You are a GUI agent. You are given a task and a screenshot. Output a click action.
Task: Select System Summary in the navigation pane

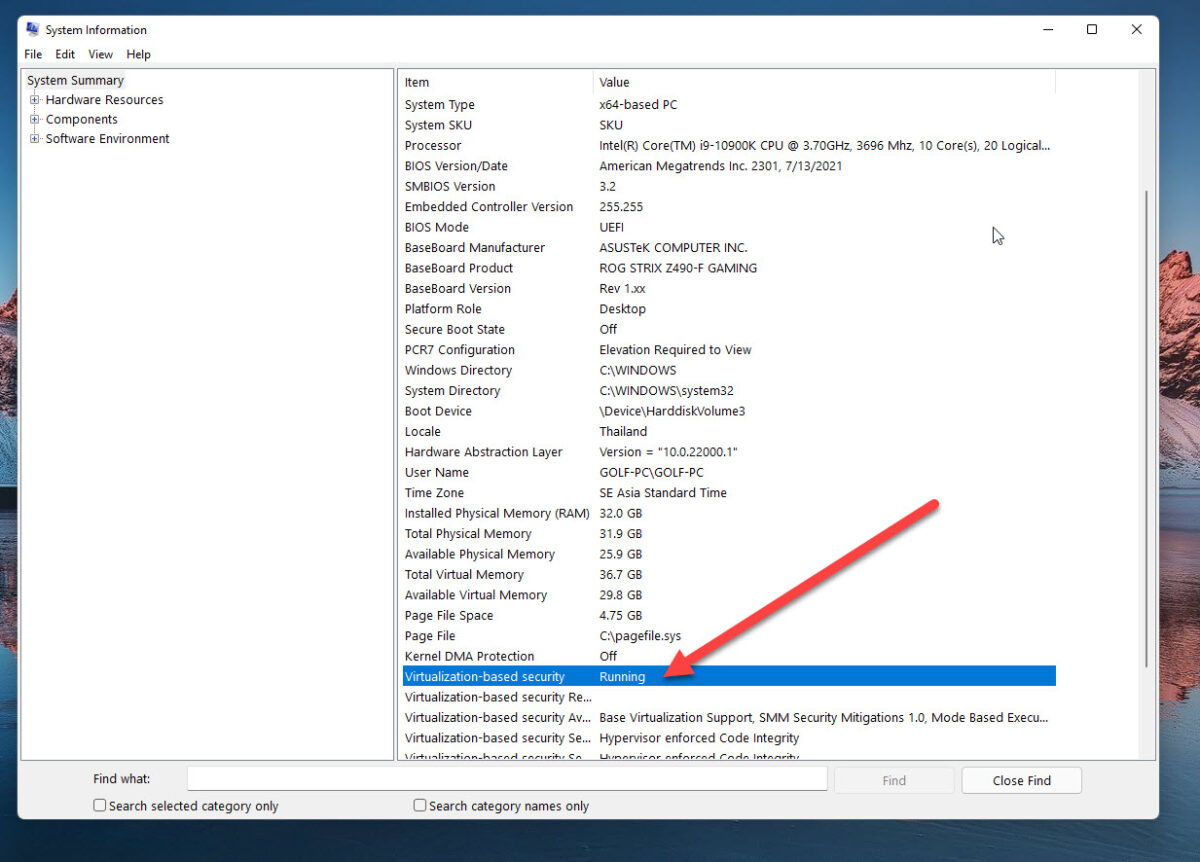point(75,80)
